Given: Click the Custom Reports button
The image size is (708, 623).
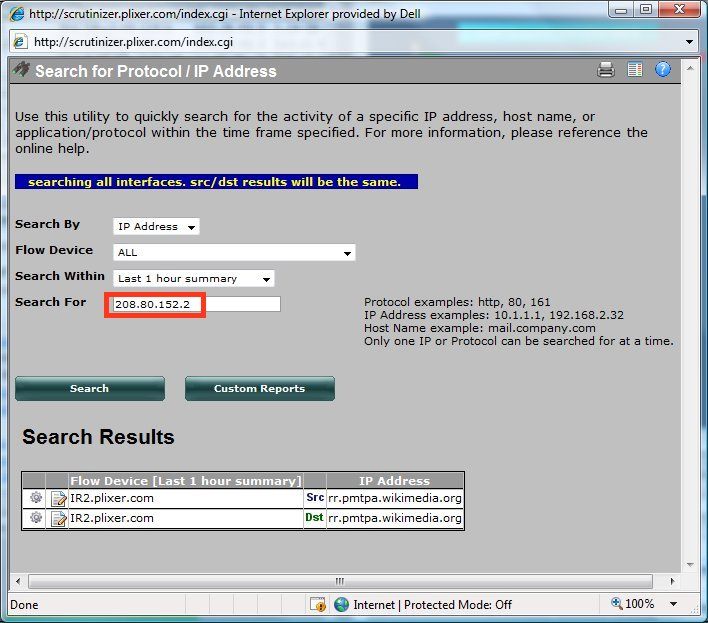Looking at the screenshot, I should click(260, 389).
